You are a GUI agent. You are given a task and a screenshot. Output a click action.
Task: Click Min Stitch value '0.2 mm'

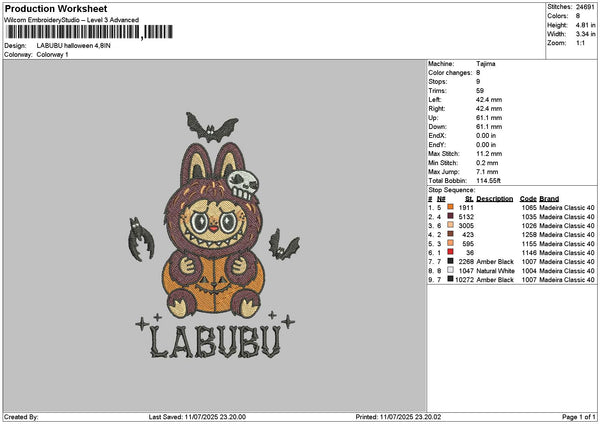[487, 163]
